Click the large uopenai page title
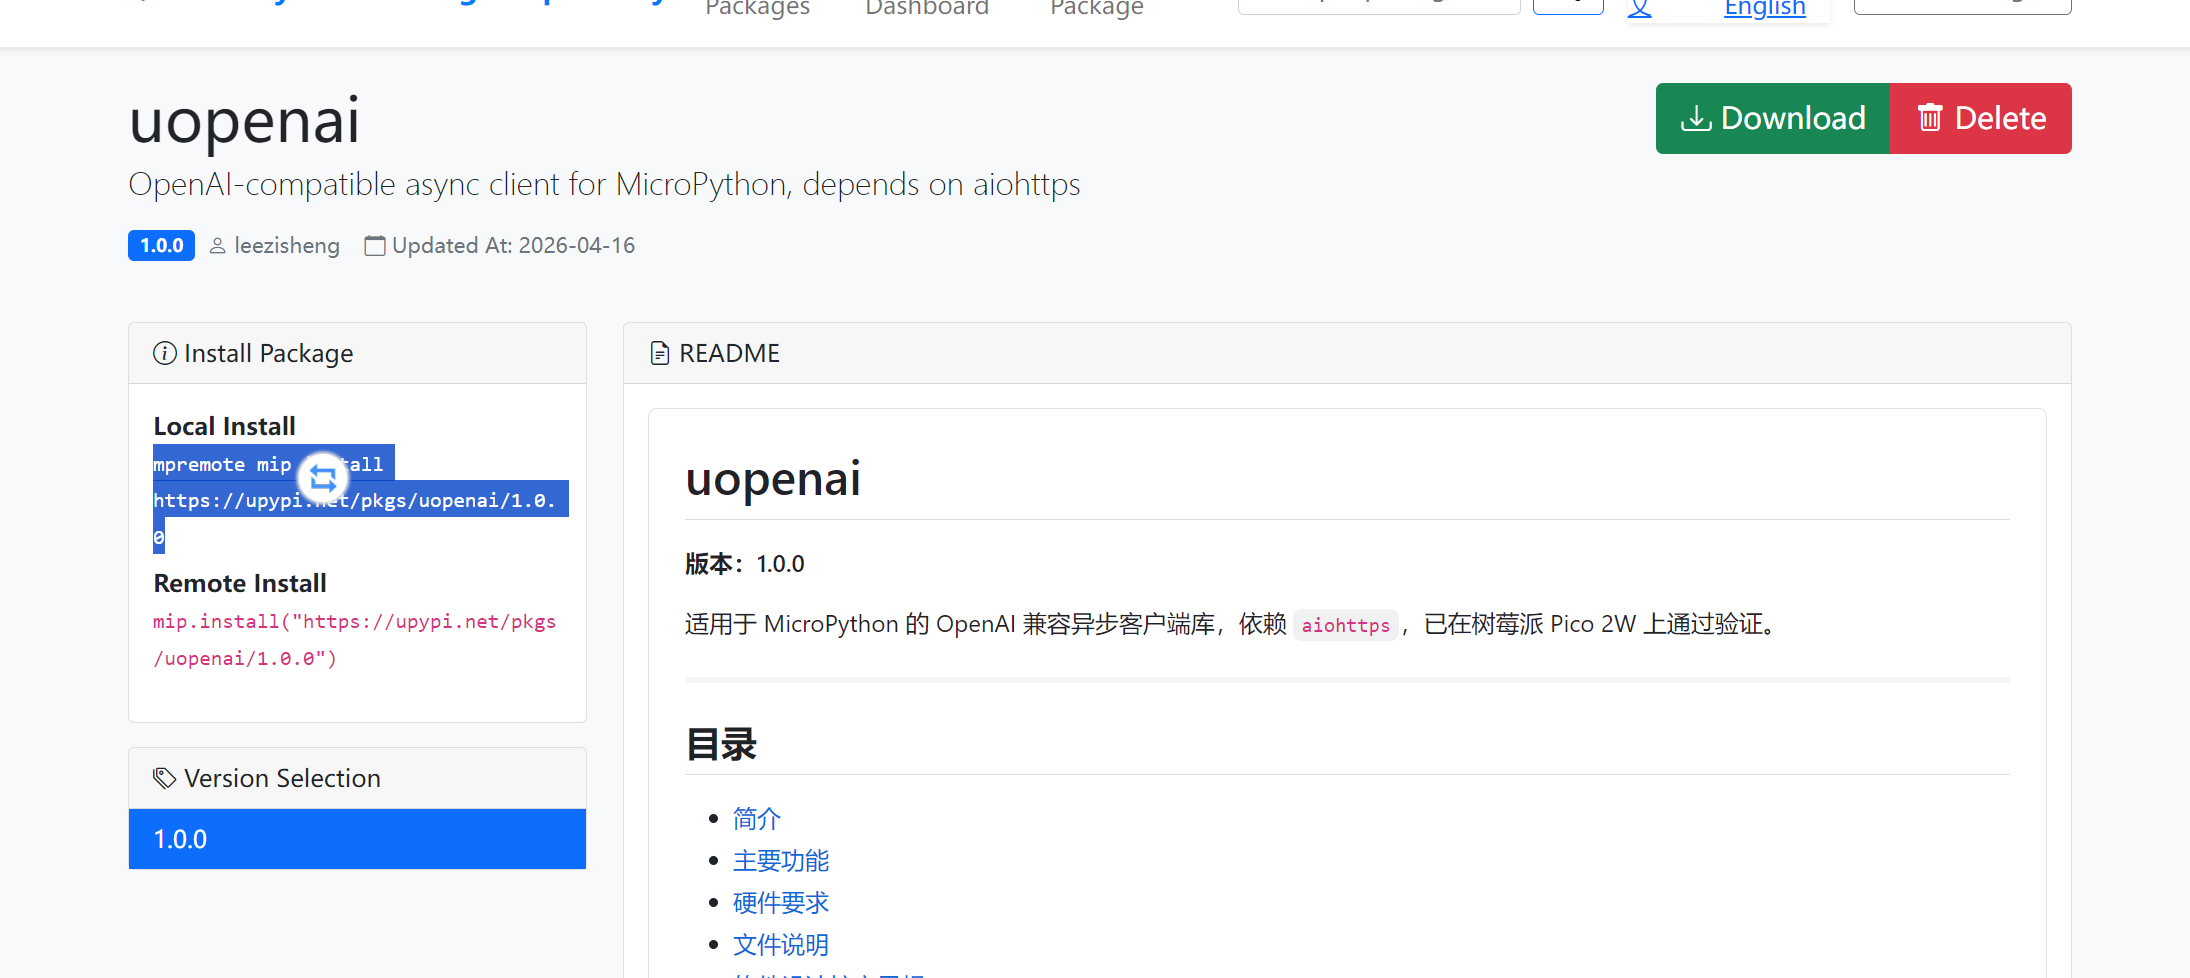 click(244, 121)
